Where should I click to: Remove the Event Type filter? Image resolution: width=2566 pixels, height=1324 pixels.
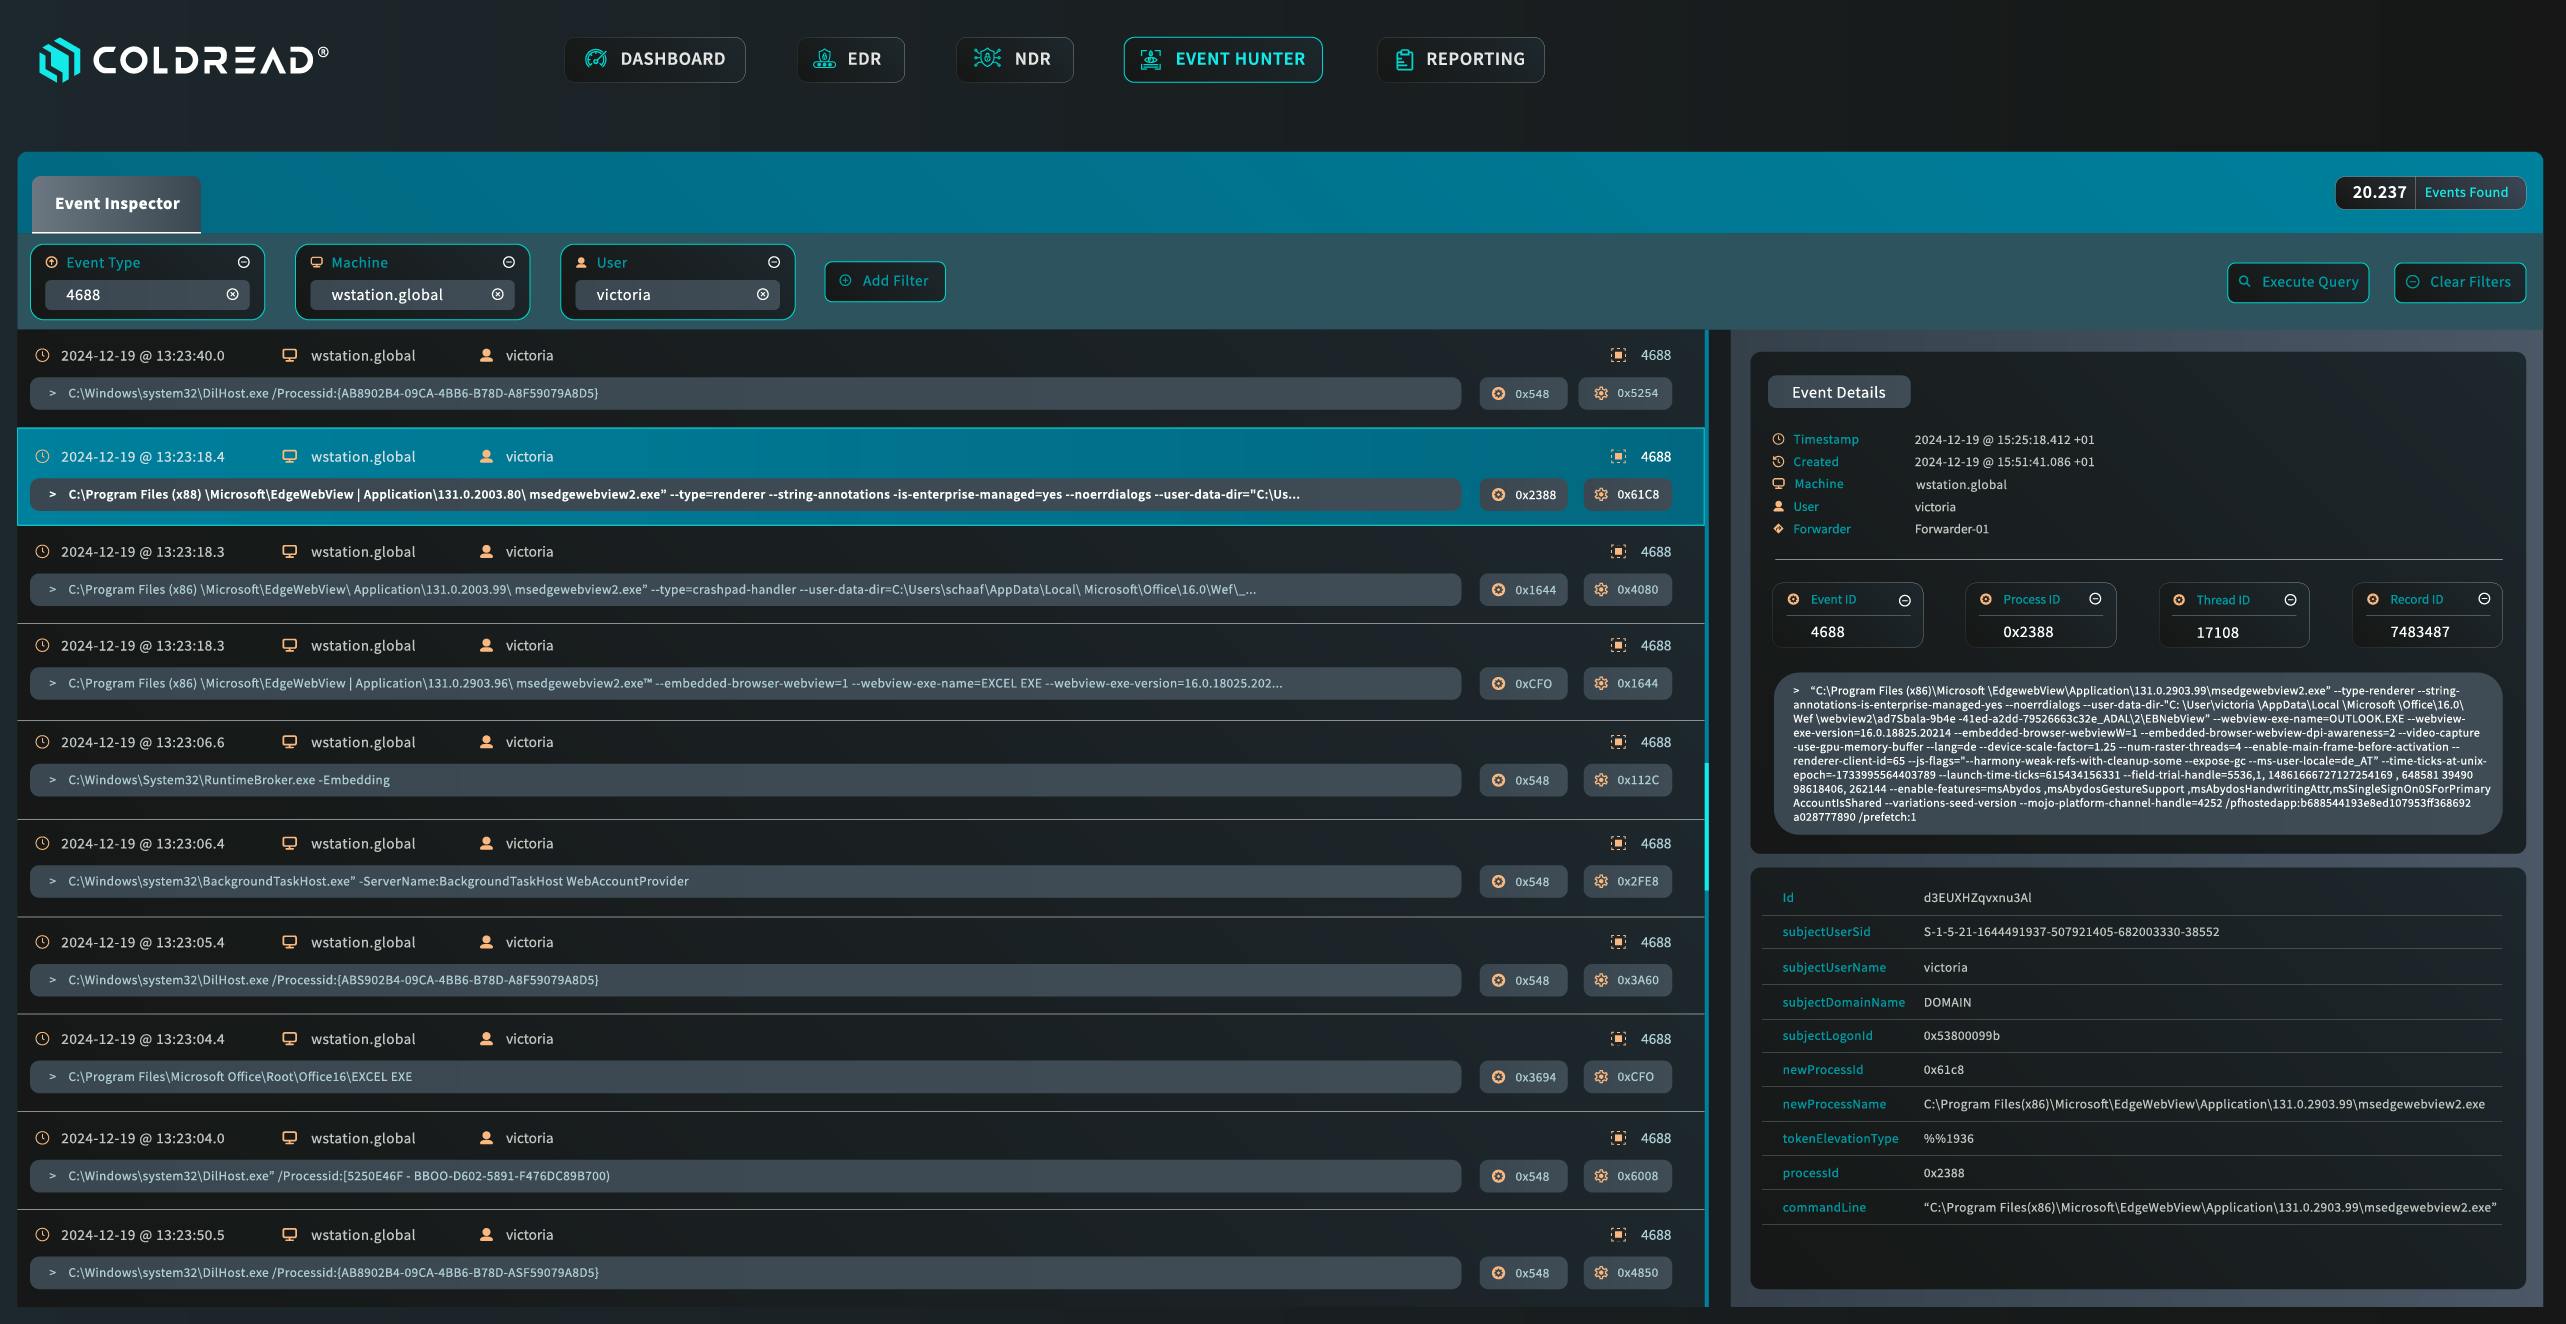pyautogui.click(x=243, y=262)
